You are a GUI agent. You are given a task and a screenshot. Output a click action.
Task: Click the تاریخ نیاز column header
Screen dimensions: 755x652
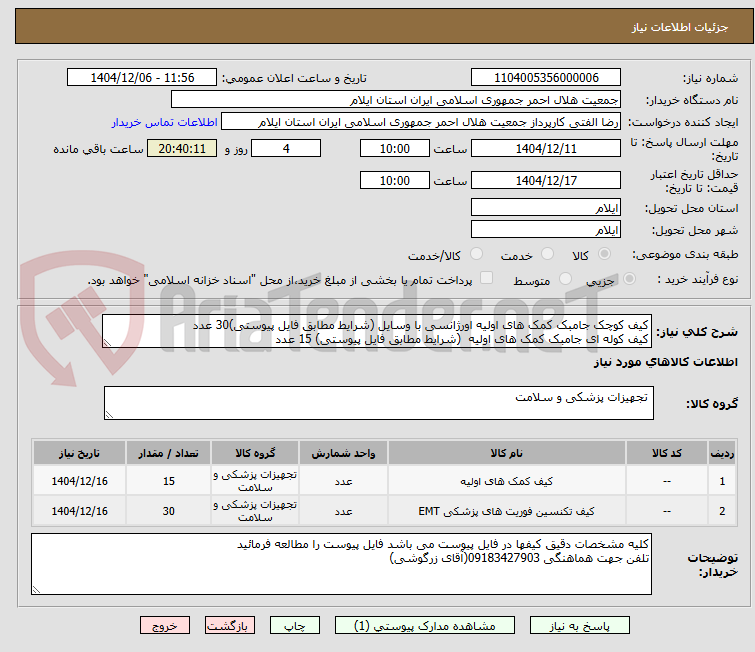(79, 453)
